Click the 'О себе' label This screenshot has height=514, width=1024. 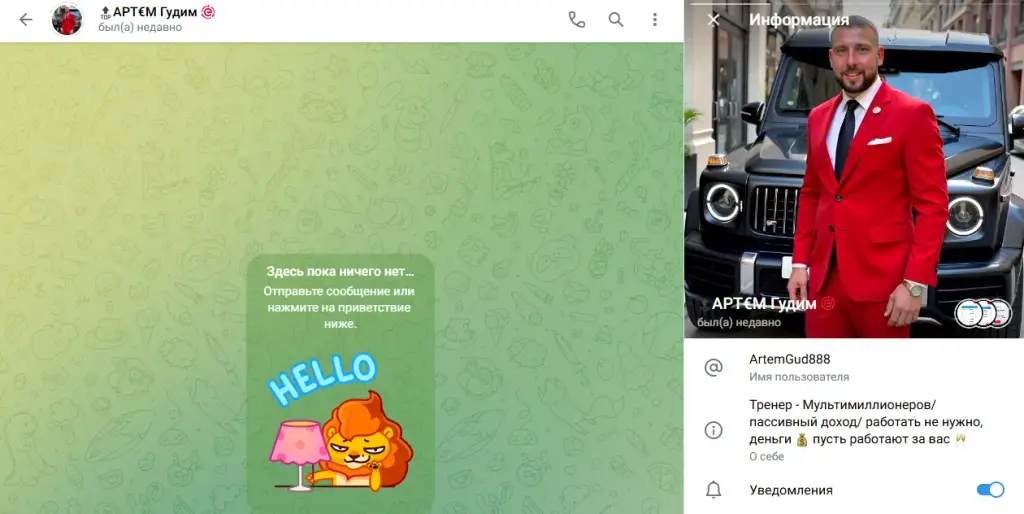[x=767, y=457]
